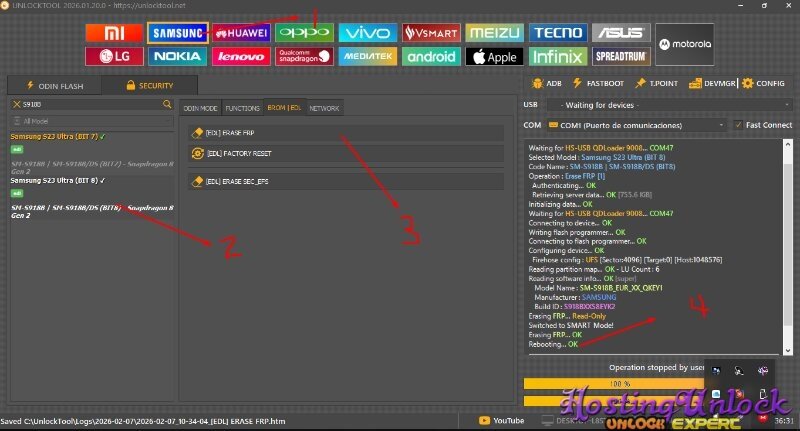Open the YouTube link in status bar
800x431 pixels.
tap(502, 420)
